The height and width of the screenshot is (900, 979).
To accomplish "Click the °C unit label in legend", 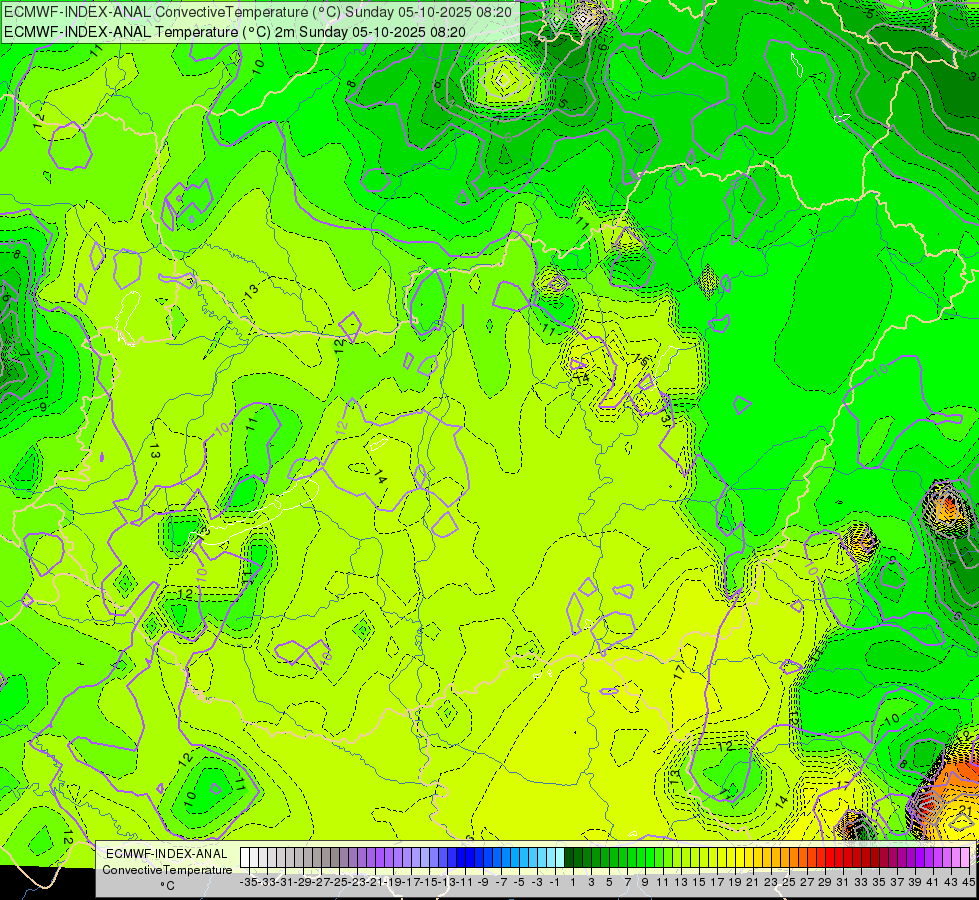I will pyautogui.click(x=167, y=886).
